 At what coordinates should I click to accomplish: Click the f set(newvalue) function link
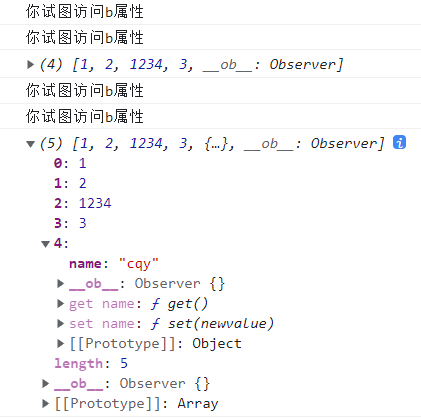coord(212,324)
